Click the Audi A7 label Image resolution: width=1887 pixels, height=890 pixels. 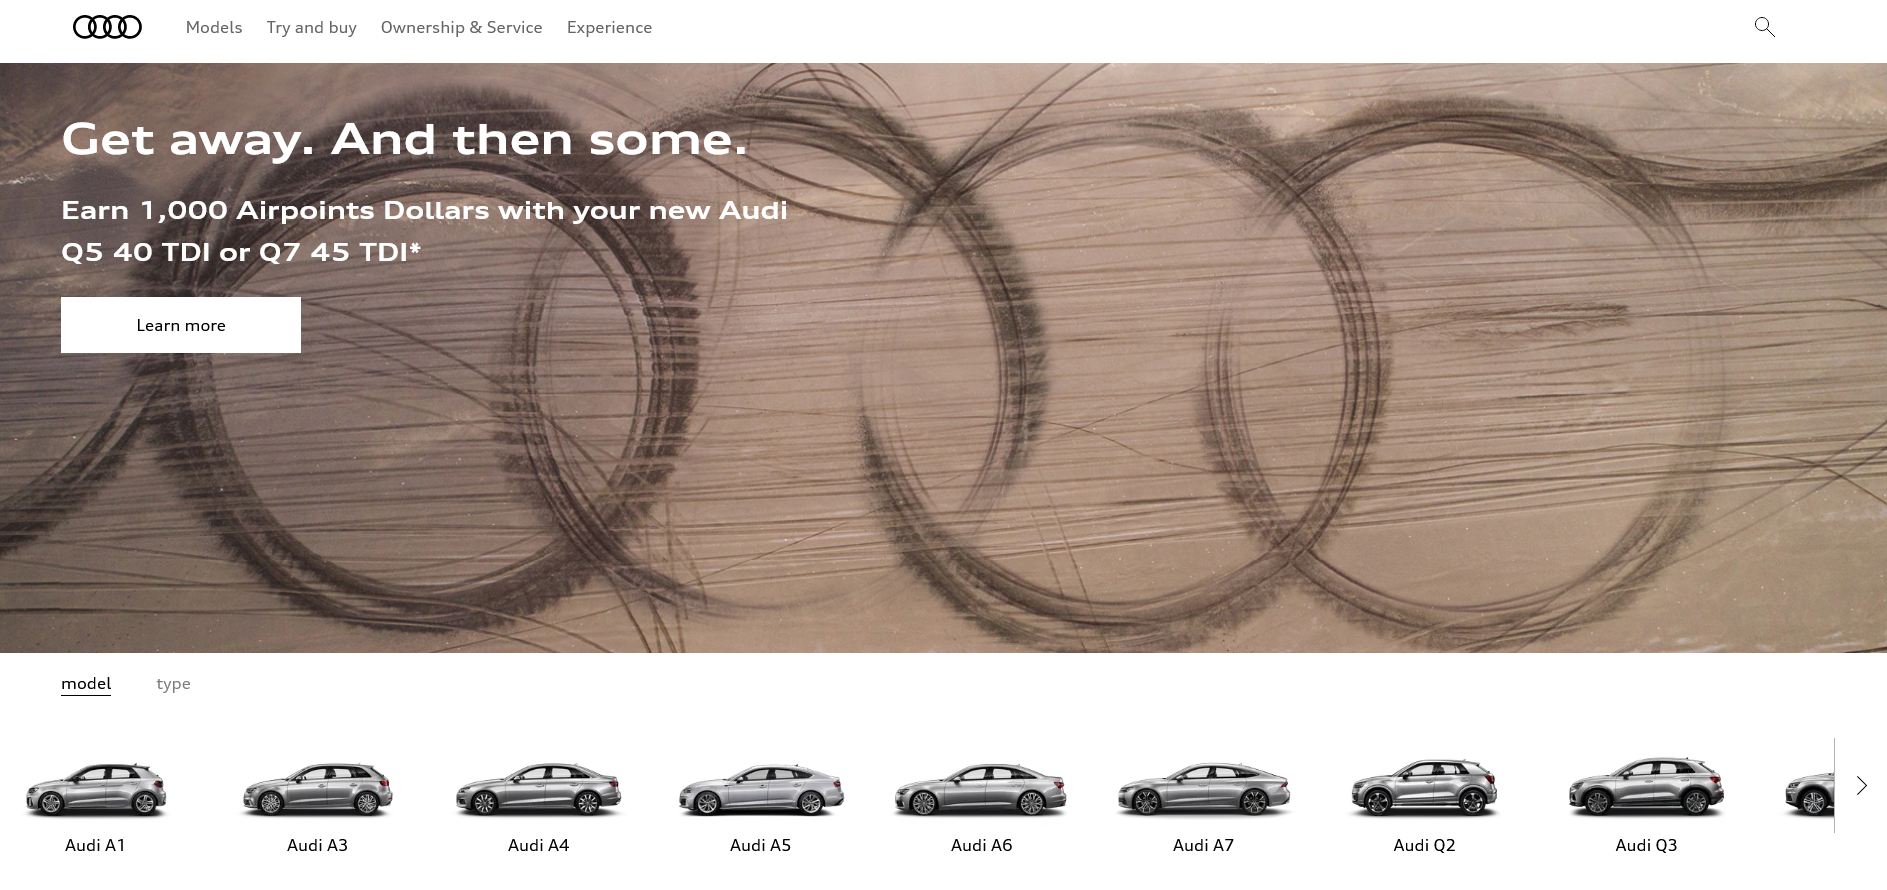(x=1203, y=845)
